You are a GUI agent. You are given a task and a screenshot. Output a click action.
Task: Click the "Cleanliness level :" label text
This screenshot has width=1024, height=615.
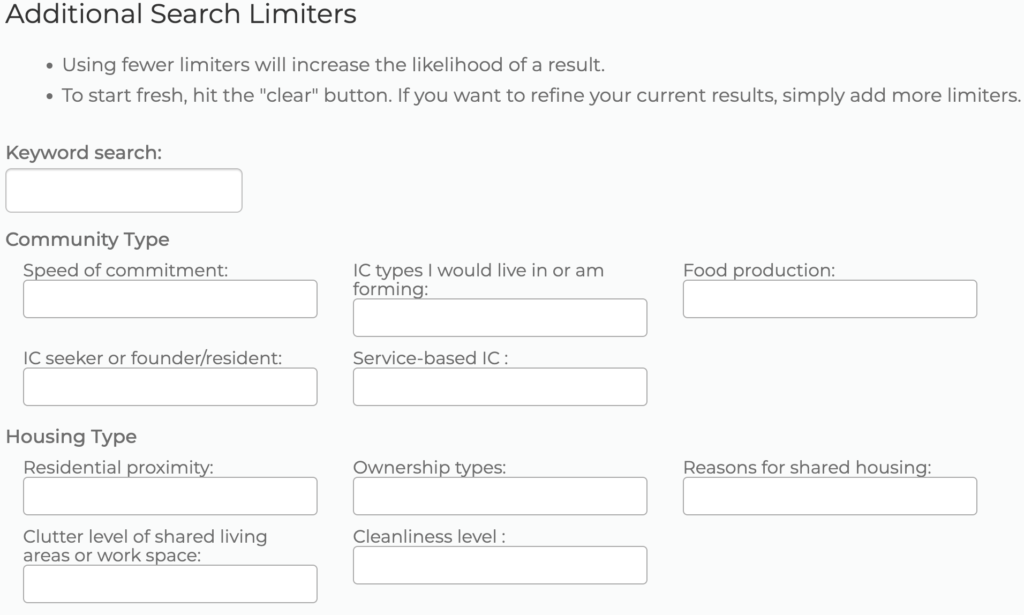tap(429, 536)
